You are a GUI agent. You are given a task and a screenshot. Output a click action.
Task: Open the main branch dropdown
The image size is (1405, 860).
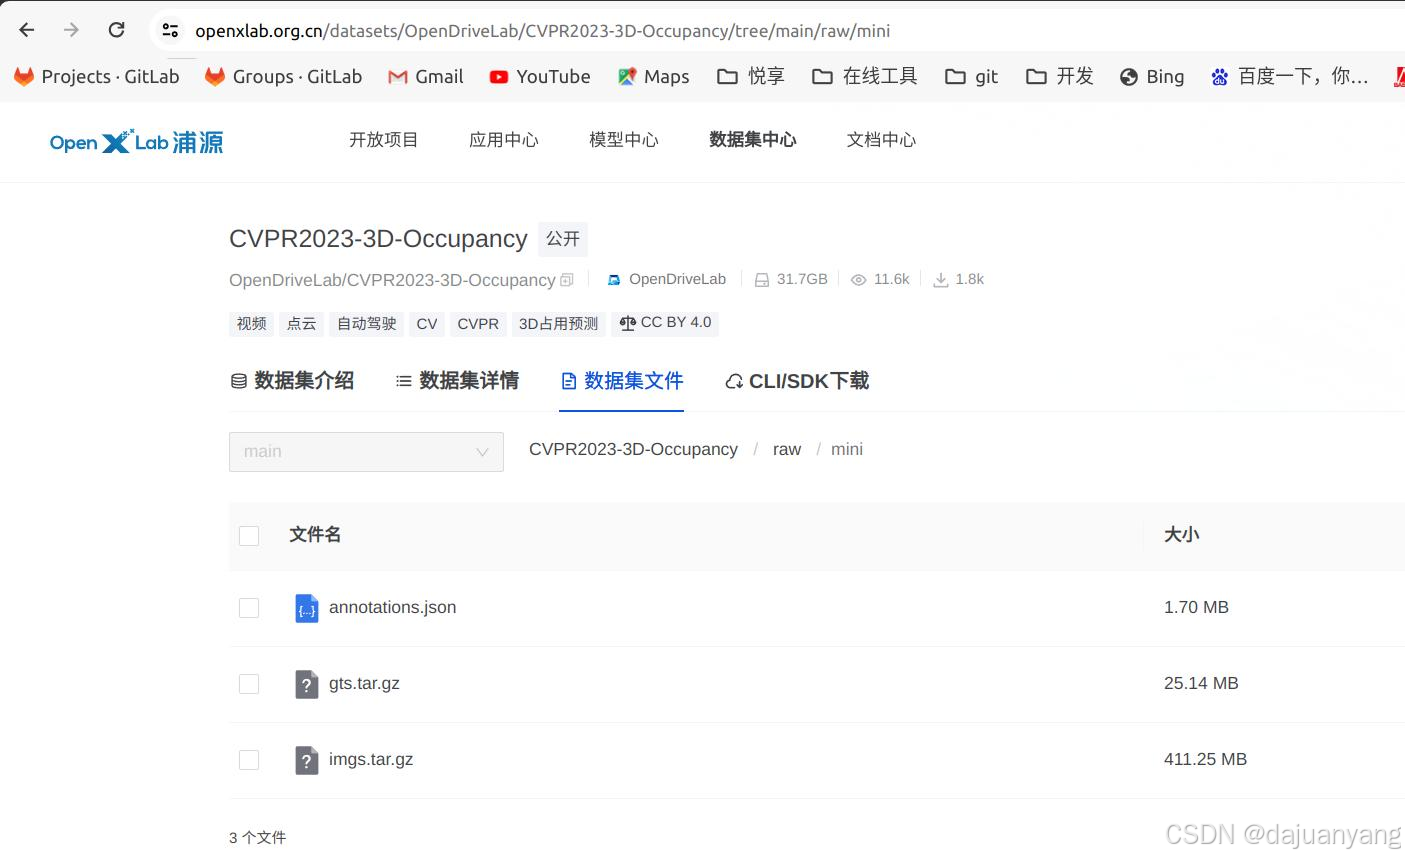(366, 452)
